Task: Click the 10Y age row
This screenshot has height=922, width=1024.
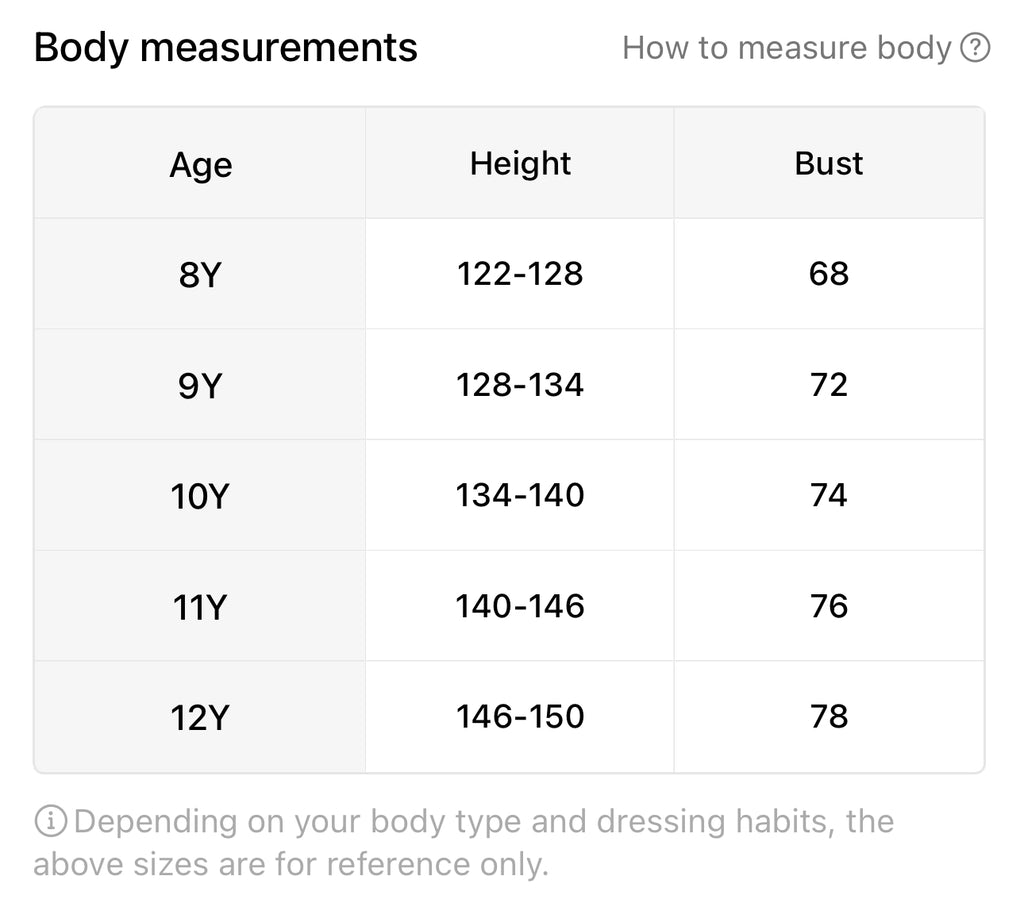Action: point(199,496)
